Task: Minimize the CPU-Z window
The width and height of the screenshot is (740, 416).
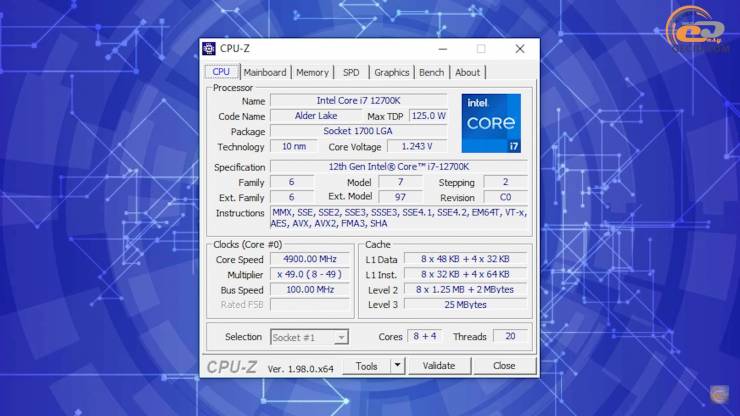Action: (x=443, y=49)
